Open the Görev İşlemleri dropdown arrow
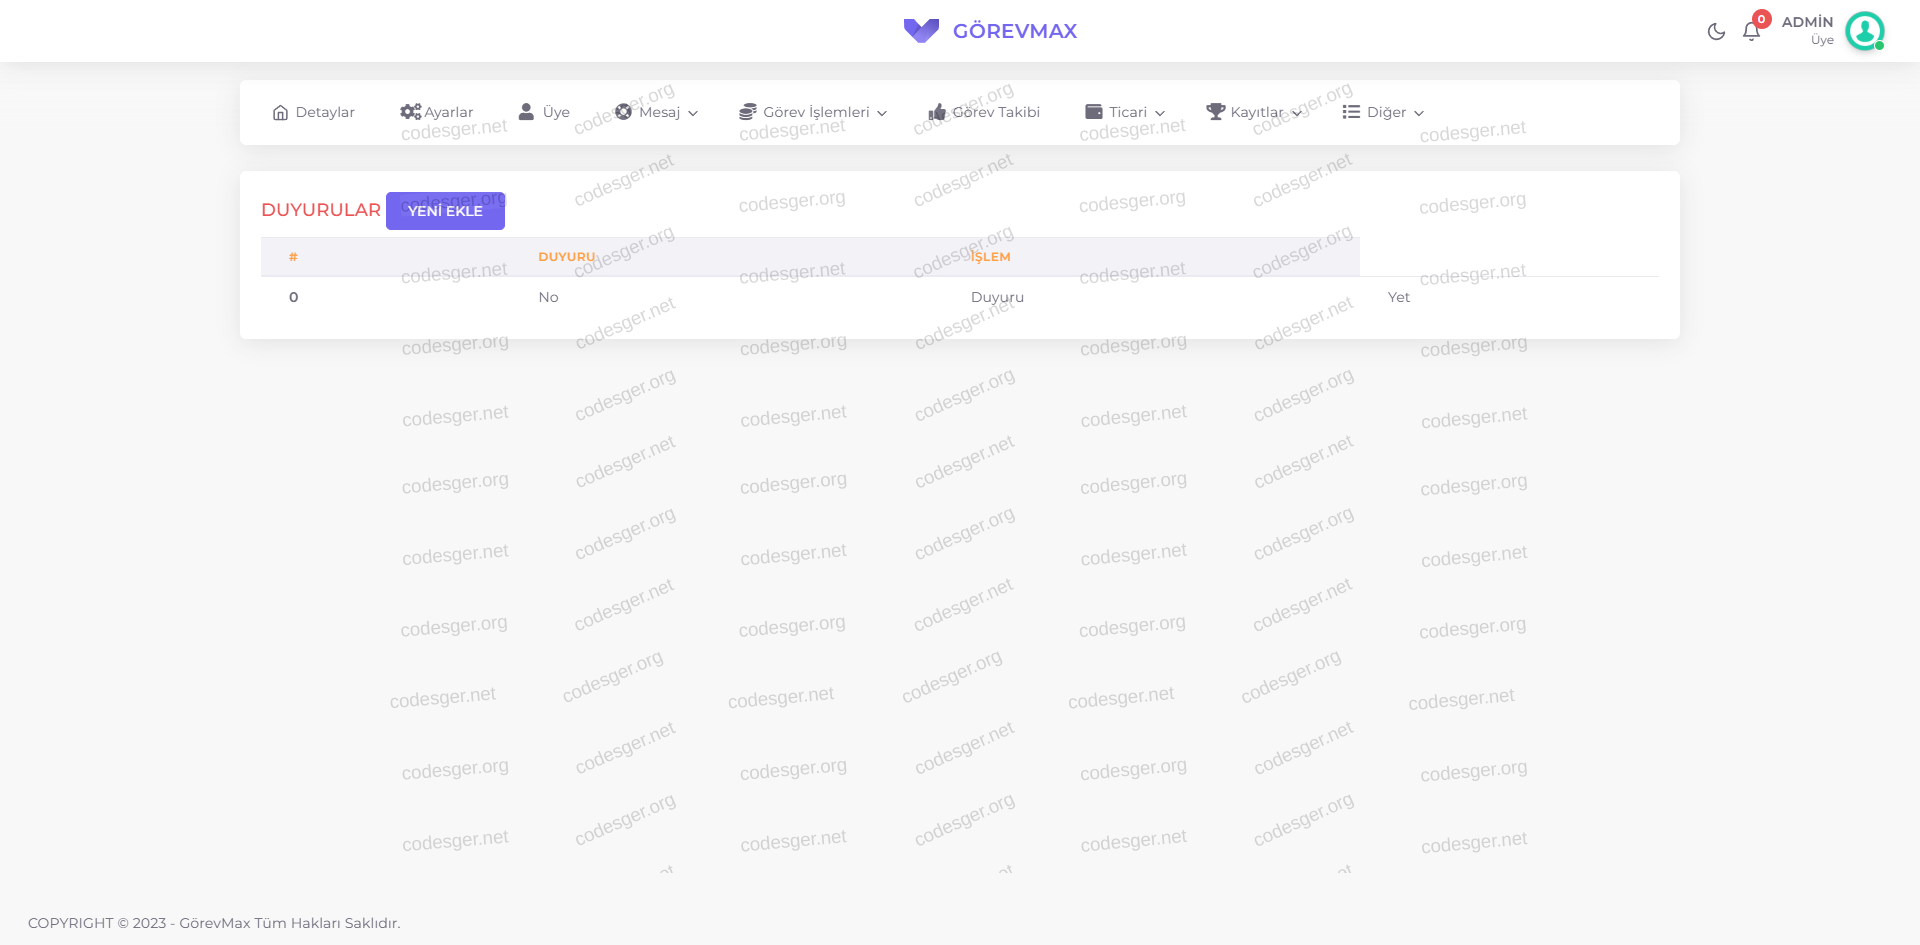This screenshot has height=945, width=1920. tap(882, 113)
